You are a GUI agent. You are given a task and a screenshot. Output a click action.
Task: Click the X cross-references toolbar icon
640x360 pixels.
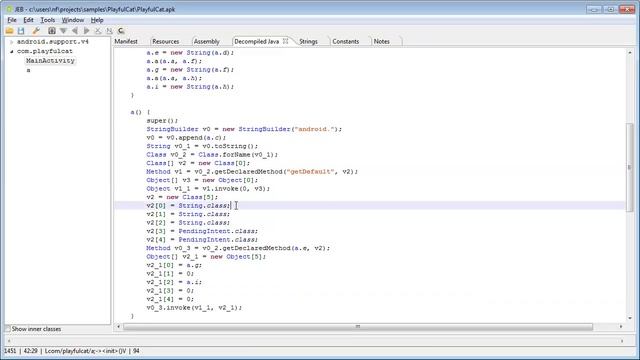point(98,31)
